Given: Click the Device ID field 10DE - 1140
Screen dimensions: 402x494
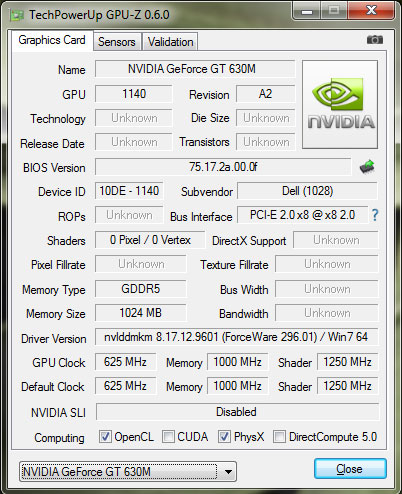Looking at the screenshot, I should [129, 191].
